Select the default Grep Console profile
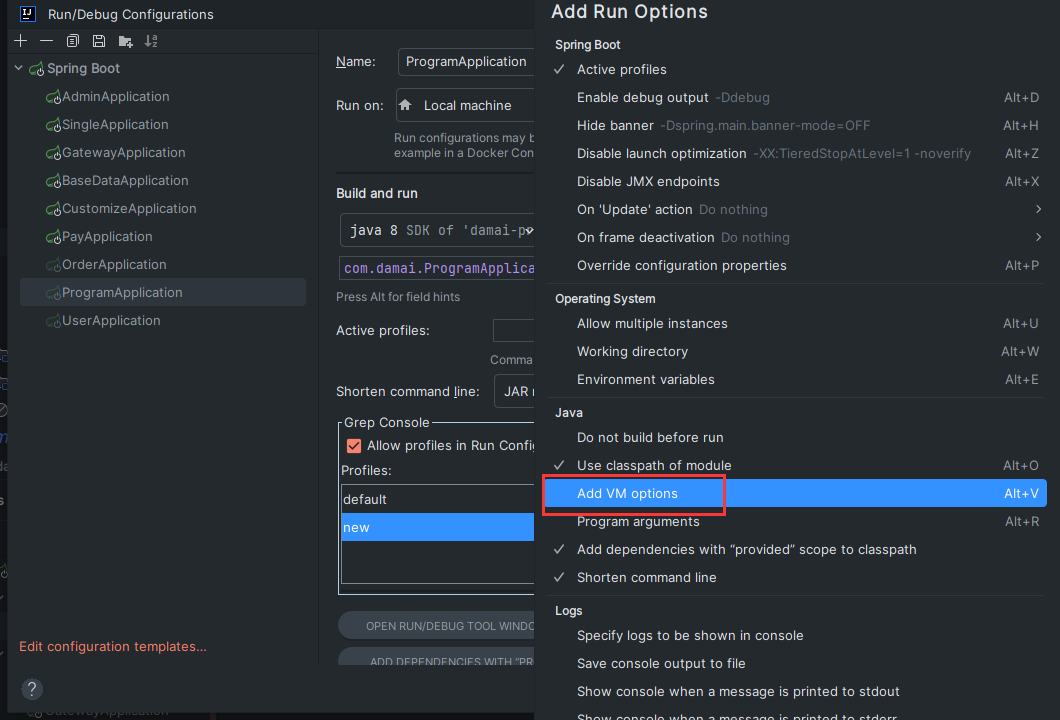Screen dimensions: 1060x720 click(x=437, y=499)
